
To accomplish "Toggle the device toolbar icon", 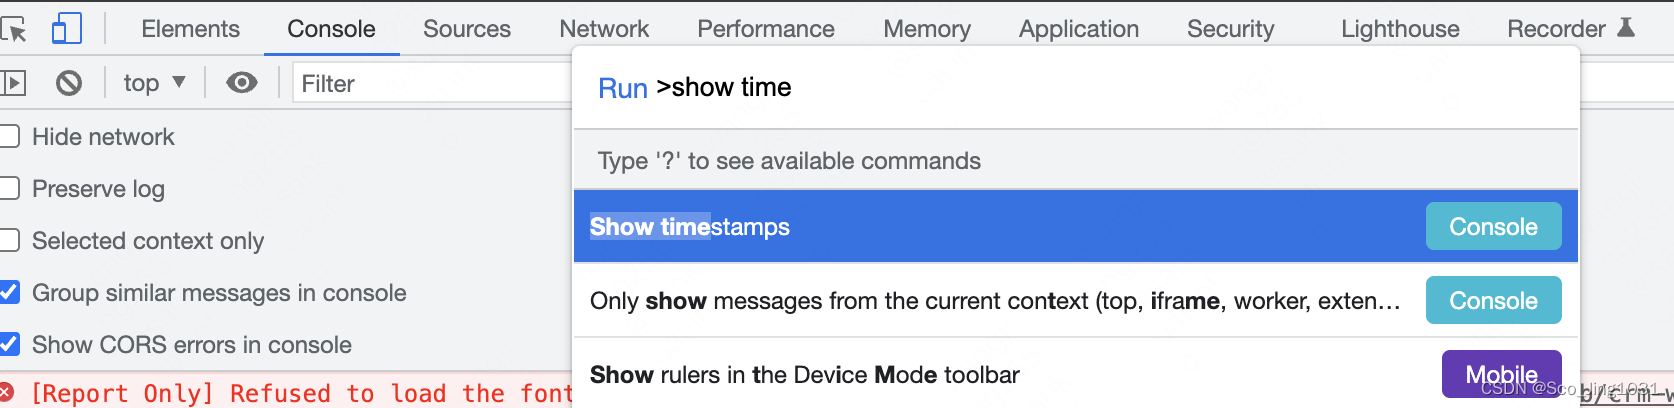I will click(66, 29).
